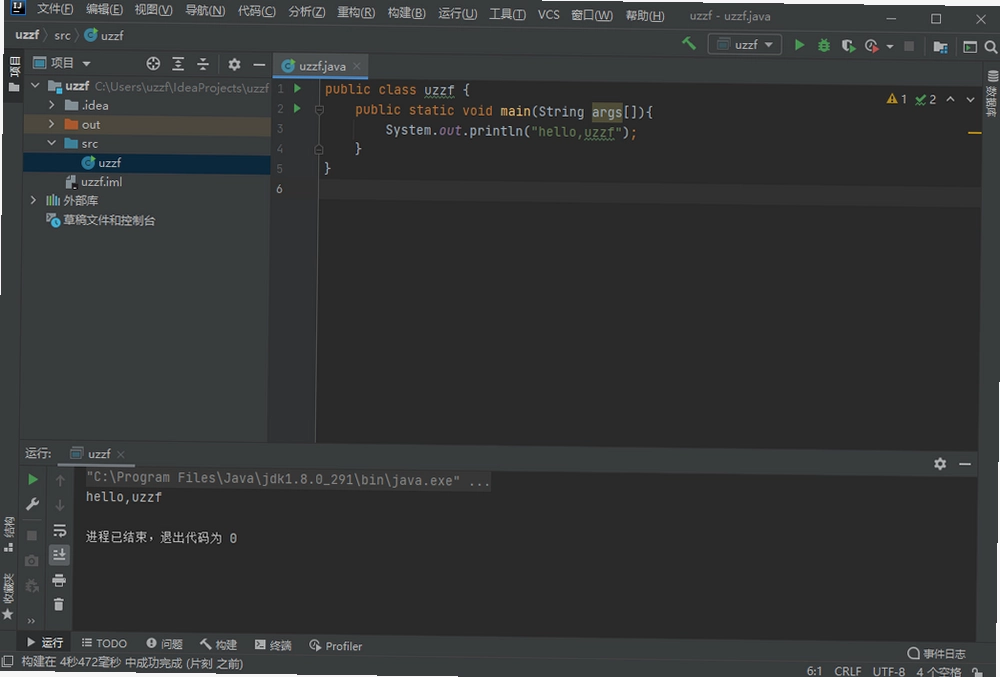Collapse the src folder

pyautogui.click(x=52, y=143)
